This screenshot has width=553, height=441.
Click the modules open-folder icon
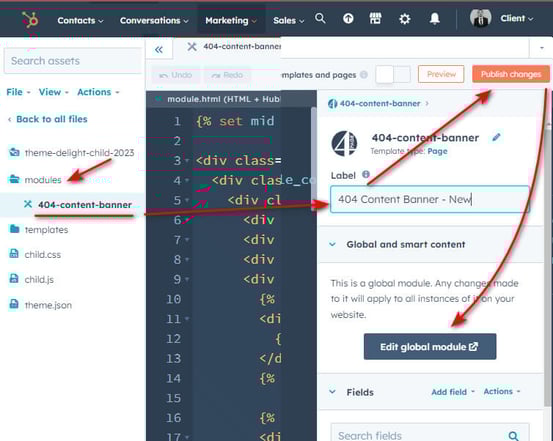14,179
